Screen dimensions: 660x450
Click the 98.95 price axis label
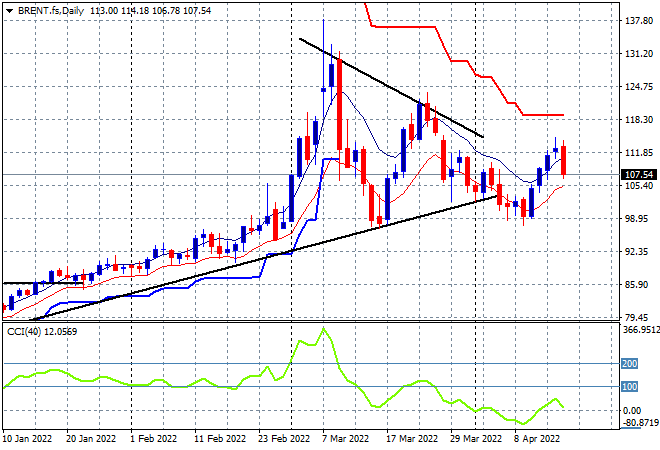point(639,218)
